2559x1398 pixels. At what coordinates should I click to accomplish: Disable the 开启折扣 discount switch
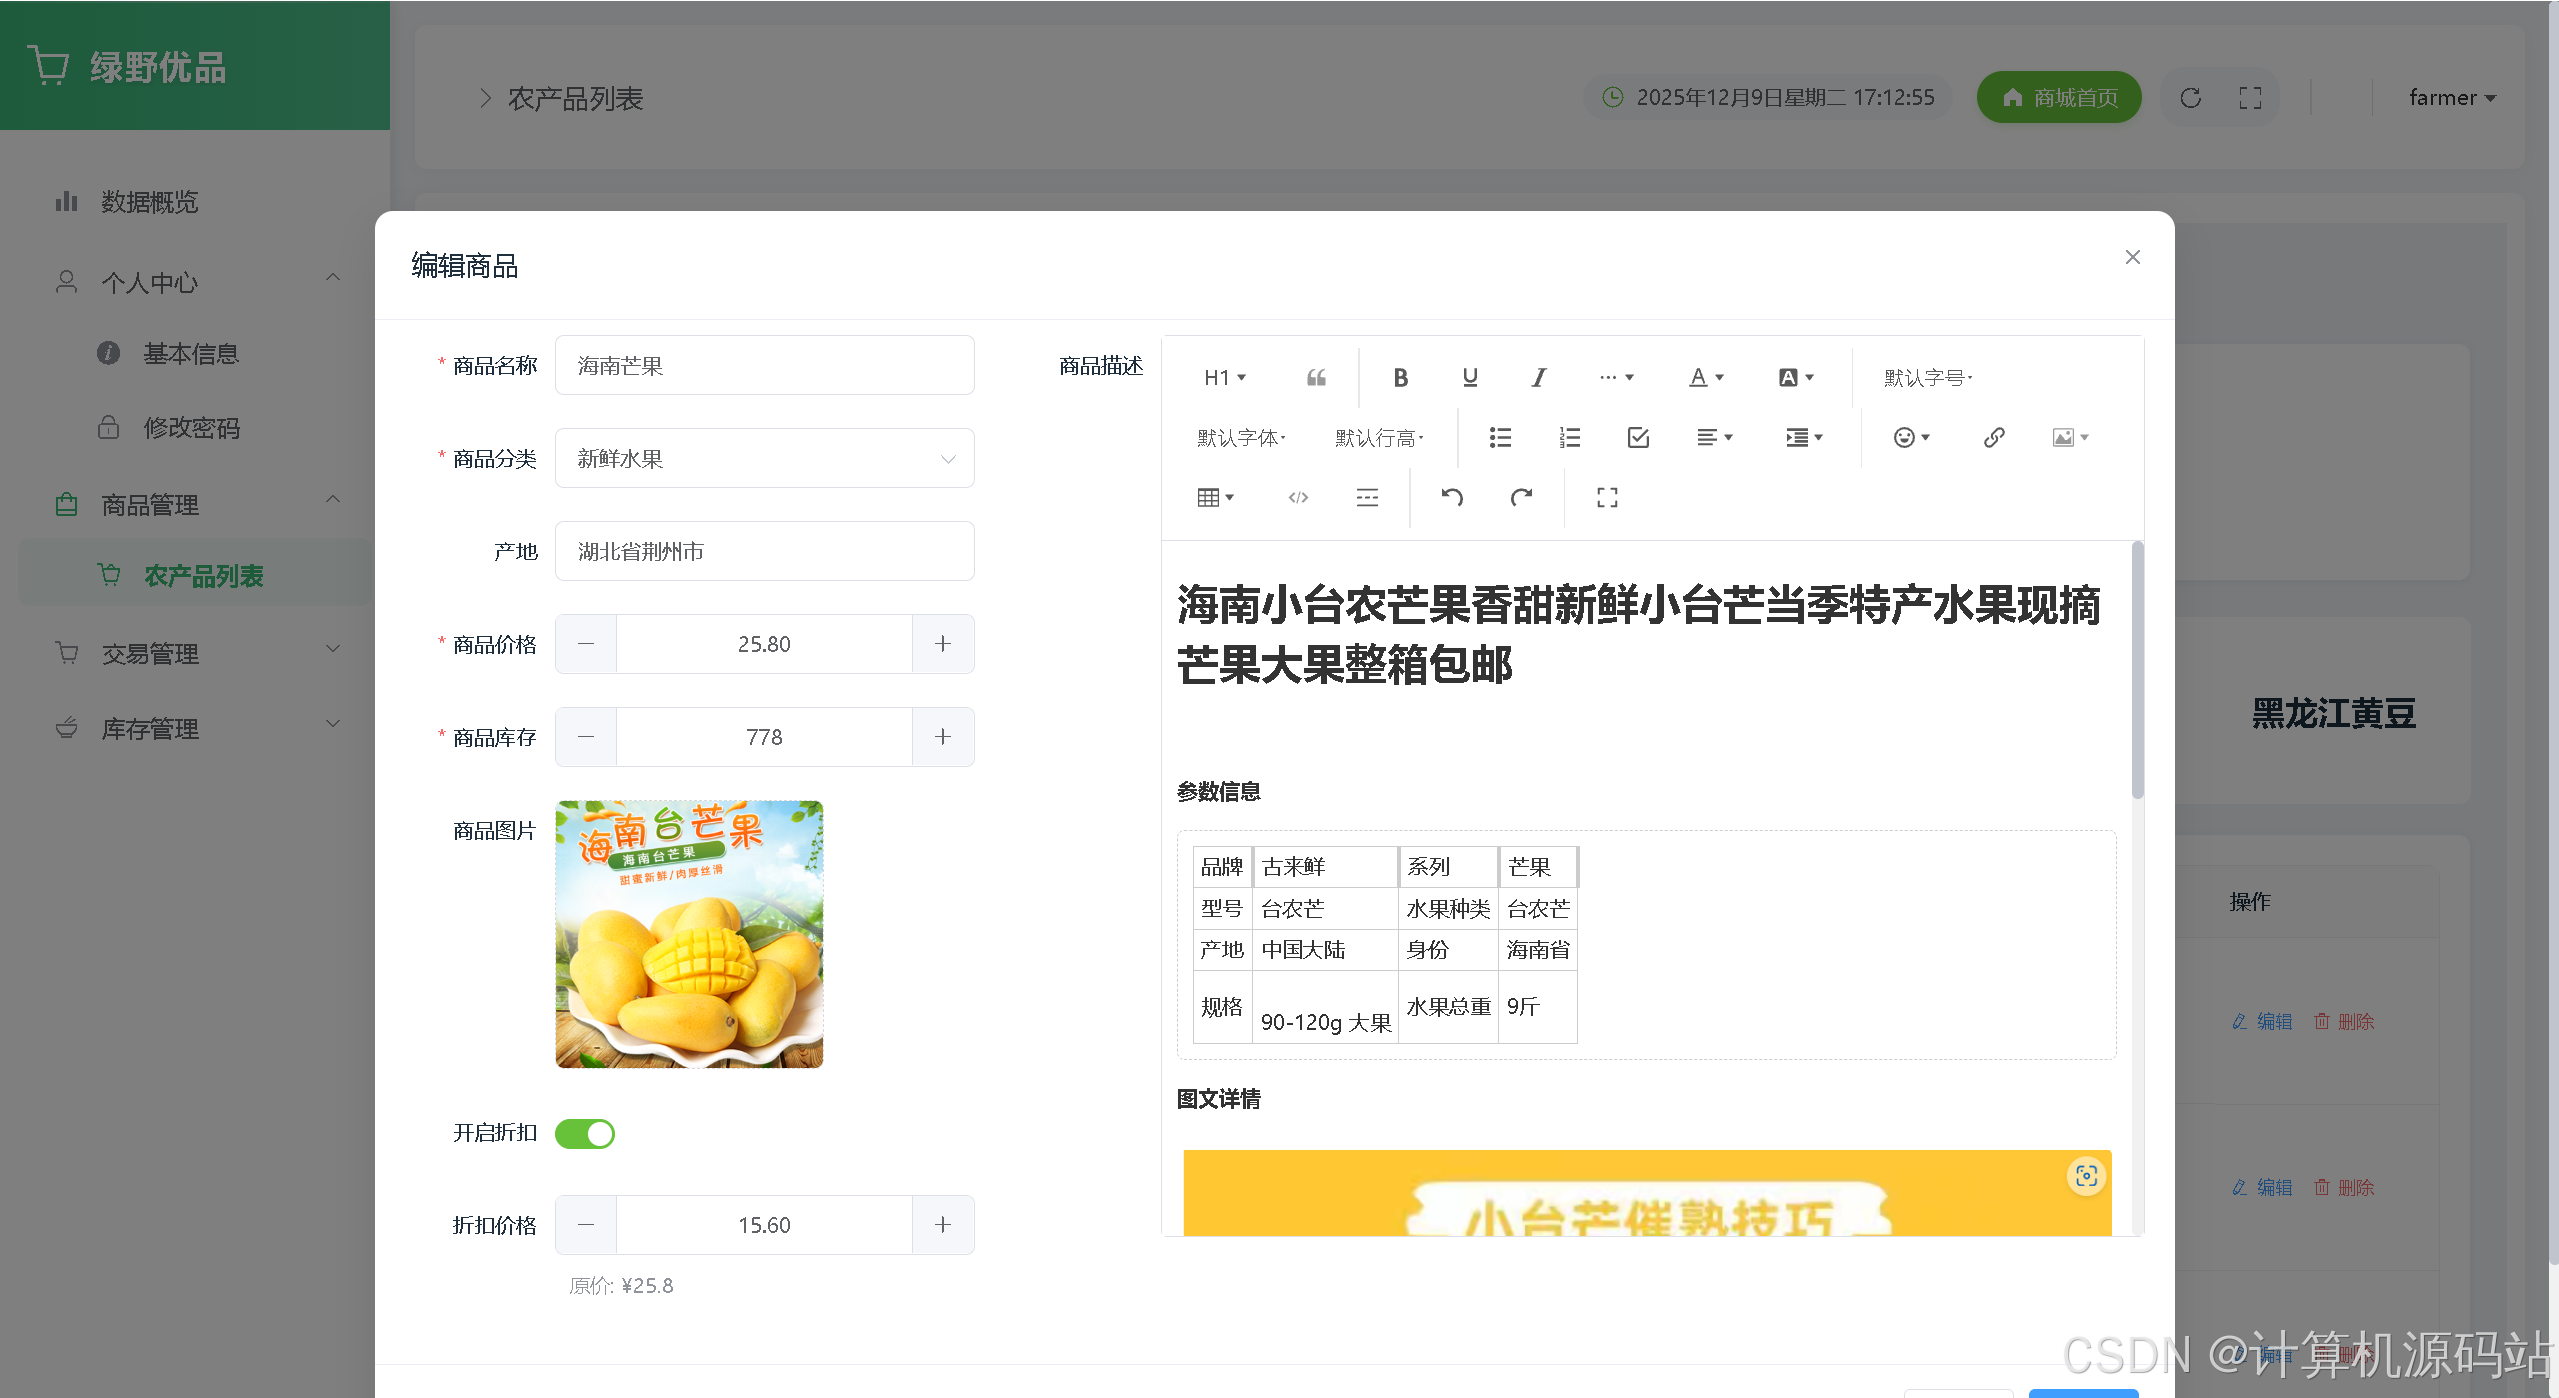[x=585, y=1134]
